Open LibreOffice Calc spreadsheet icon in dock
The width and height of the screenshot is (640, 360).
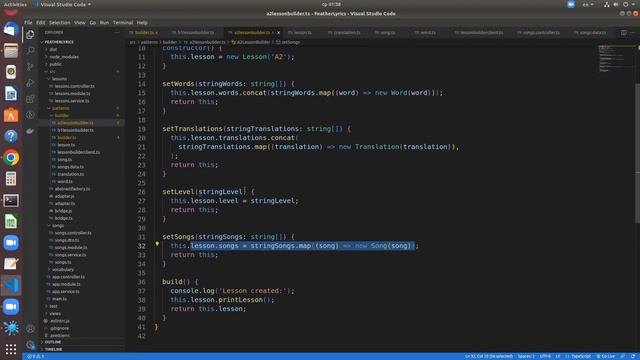(11, 221)
